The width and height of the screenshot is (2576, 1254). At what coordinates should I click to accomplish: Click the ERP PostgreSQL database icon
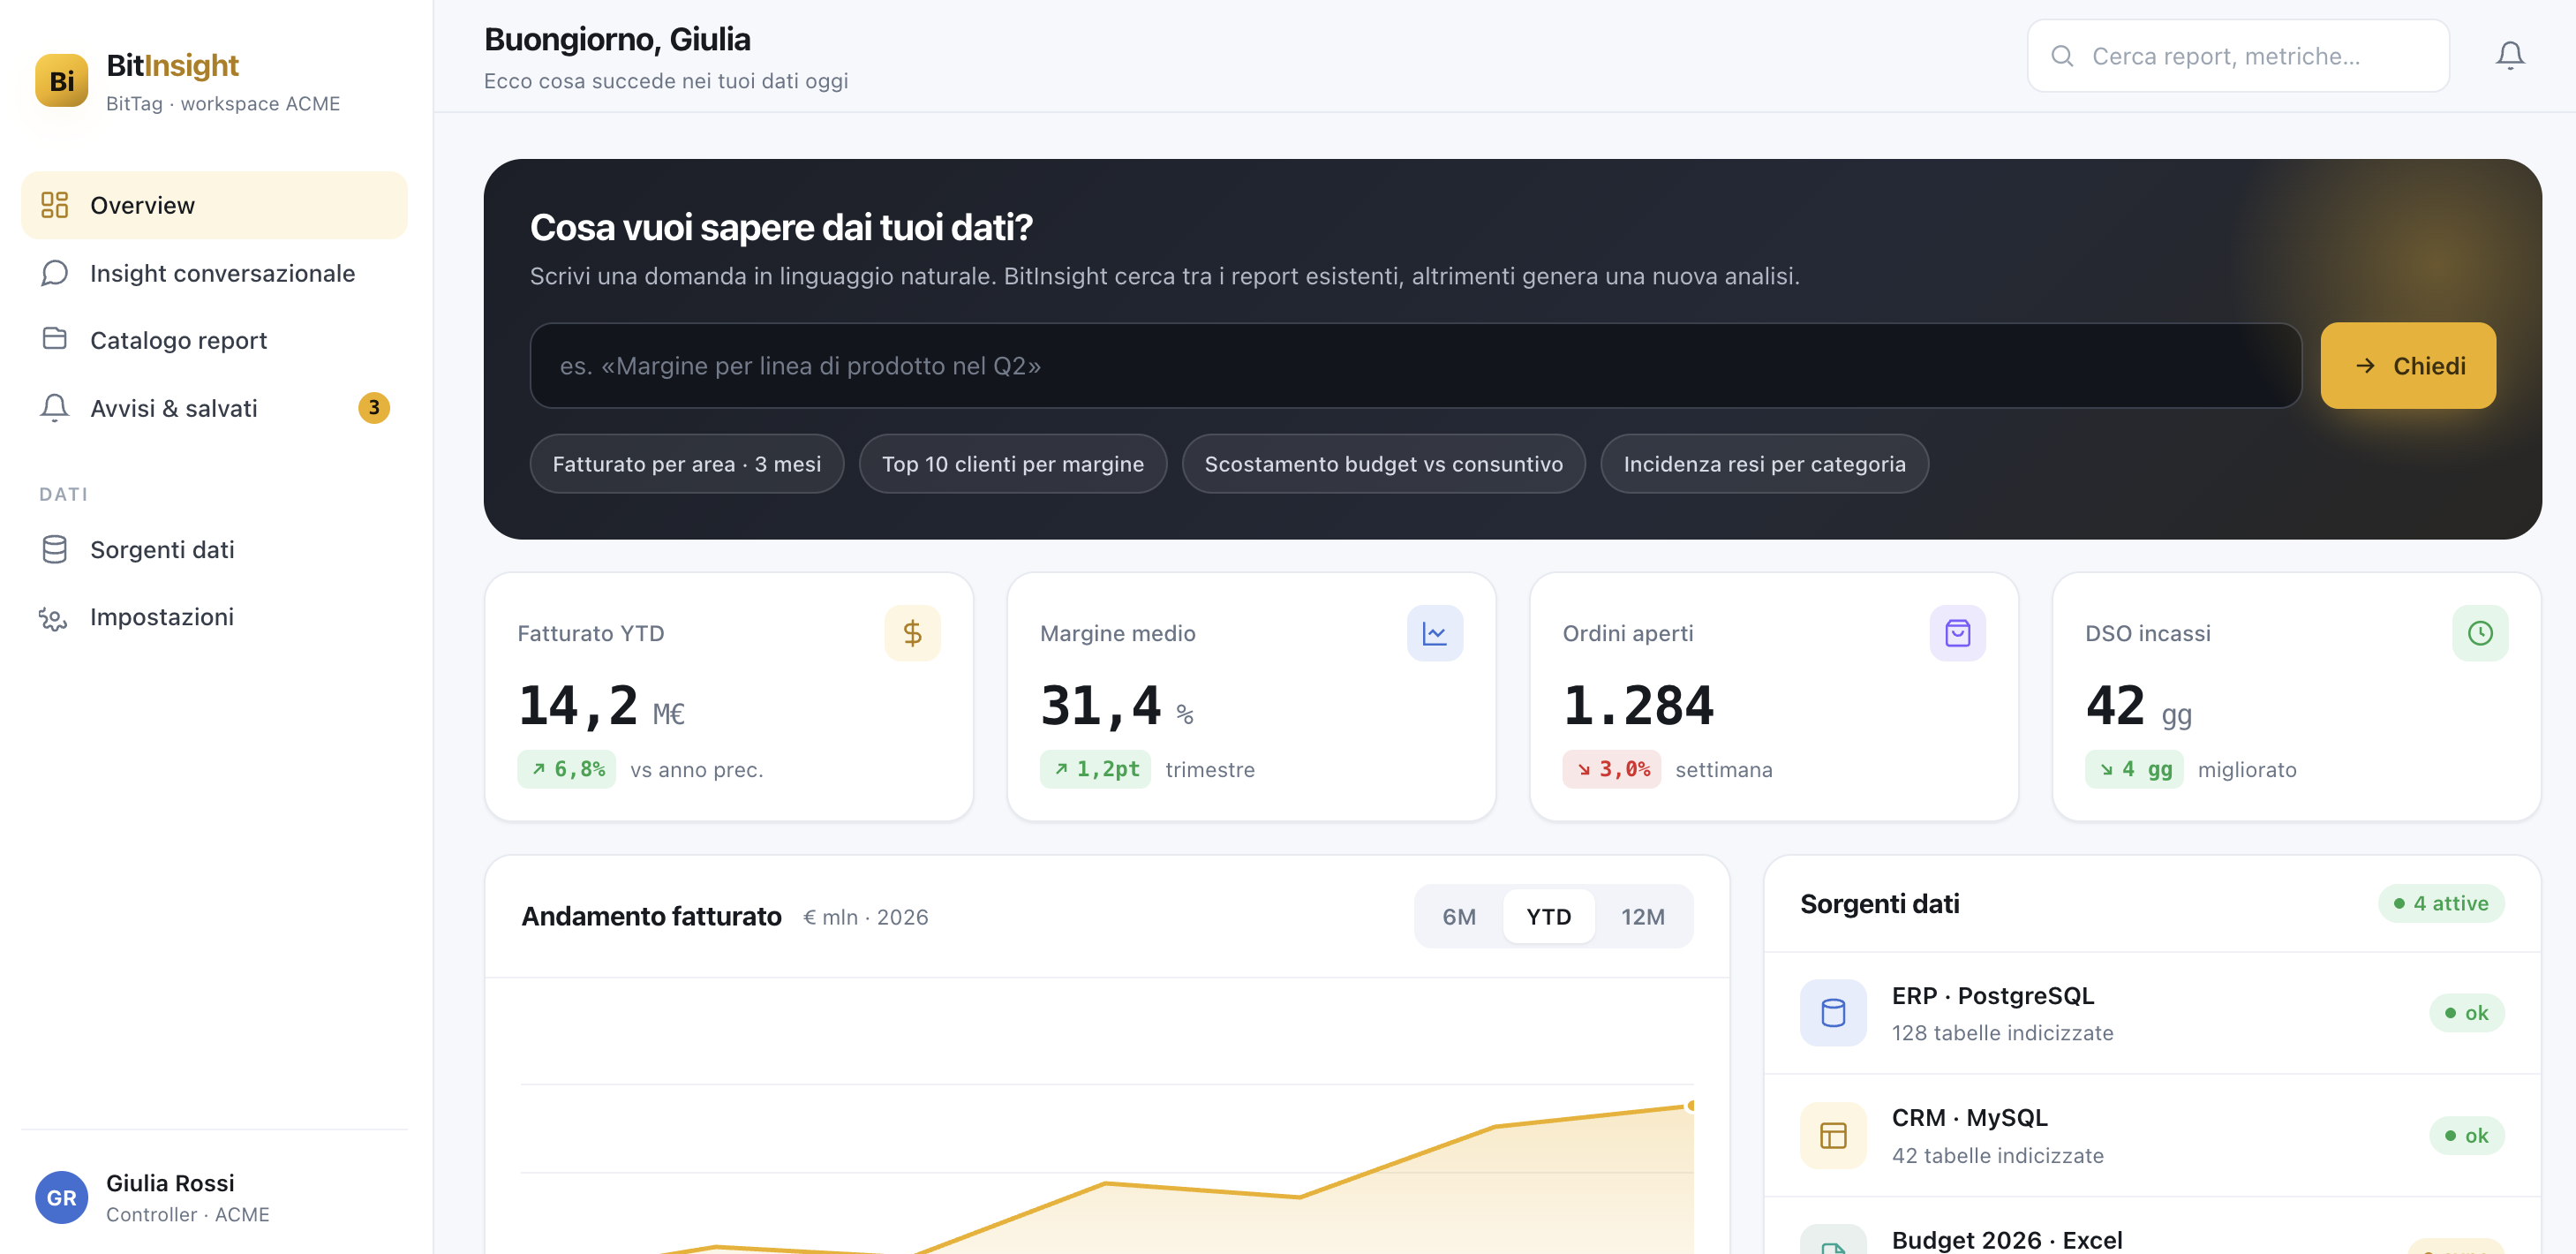[1832, 1012]
